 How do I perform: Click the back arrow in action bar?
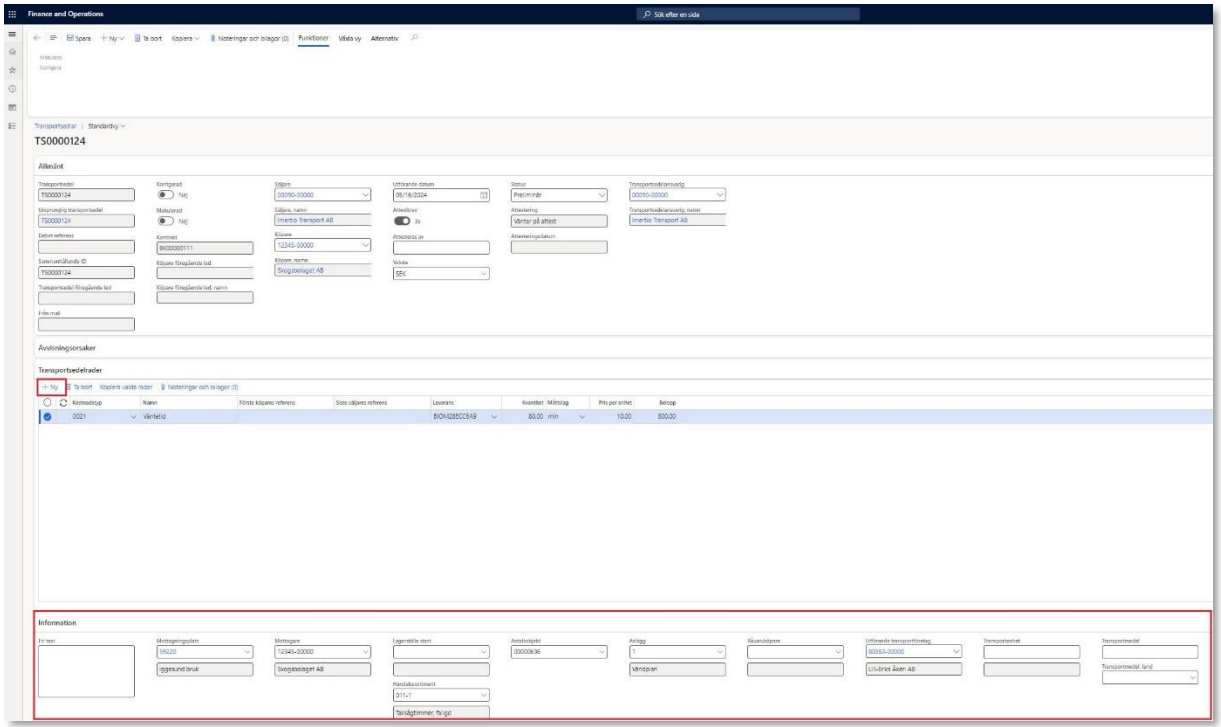point(37,37)
